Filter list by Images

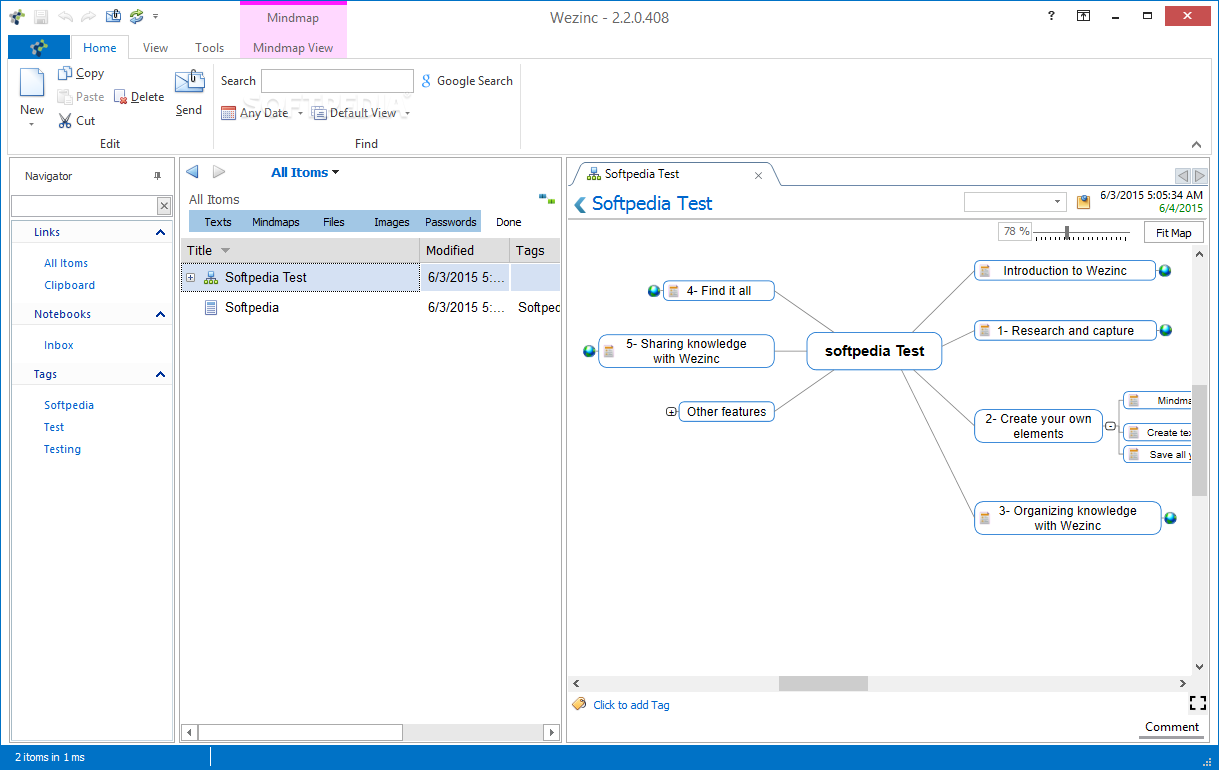[392, 222]
